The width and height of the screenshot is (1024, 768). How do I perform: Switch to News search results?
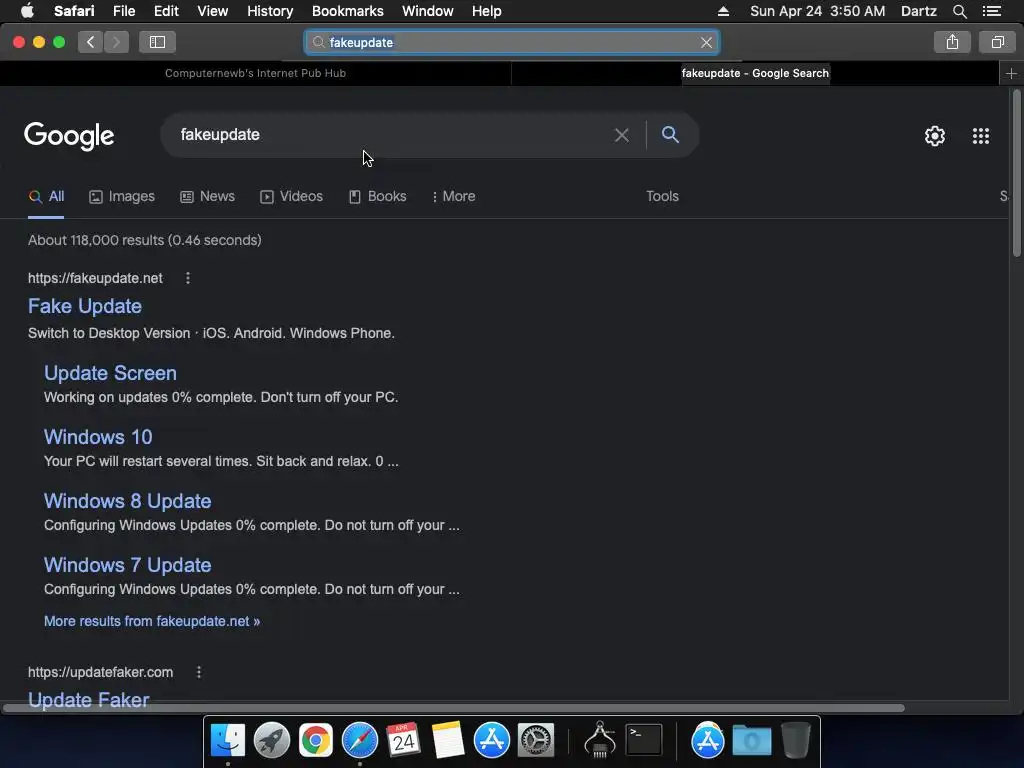pyautogui.click(x=208, y=197)
